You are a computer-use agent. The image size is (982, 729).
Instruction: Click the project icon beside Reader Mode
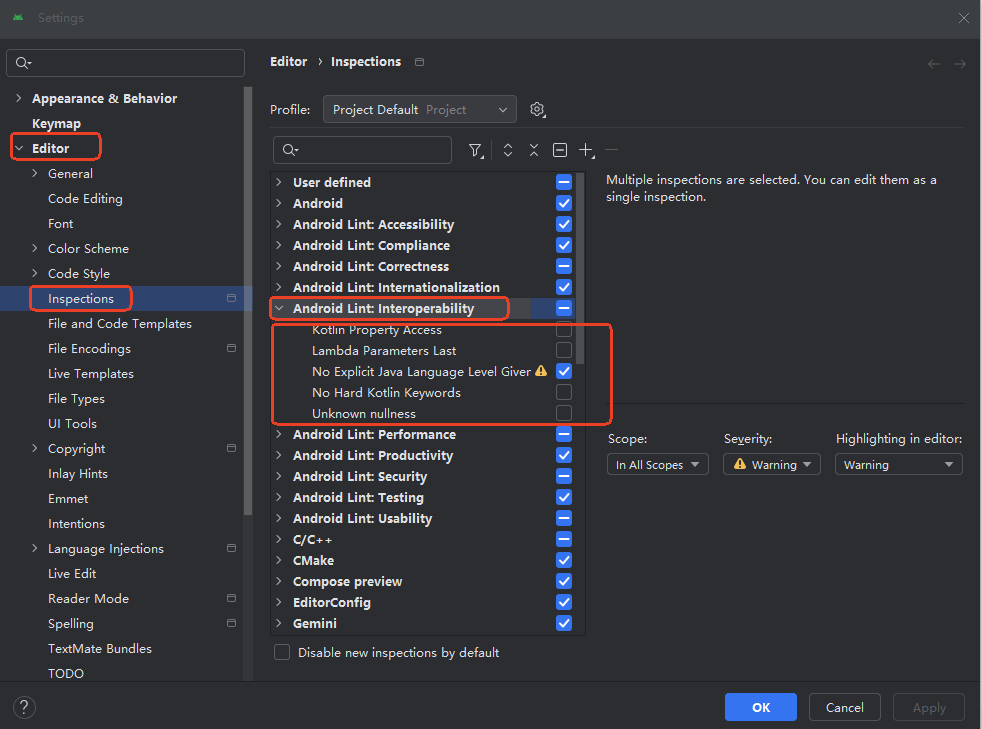[231, 598]
